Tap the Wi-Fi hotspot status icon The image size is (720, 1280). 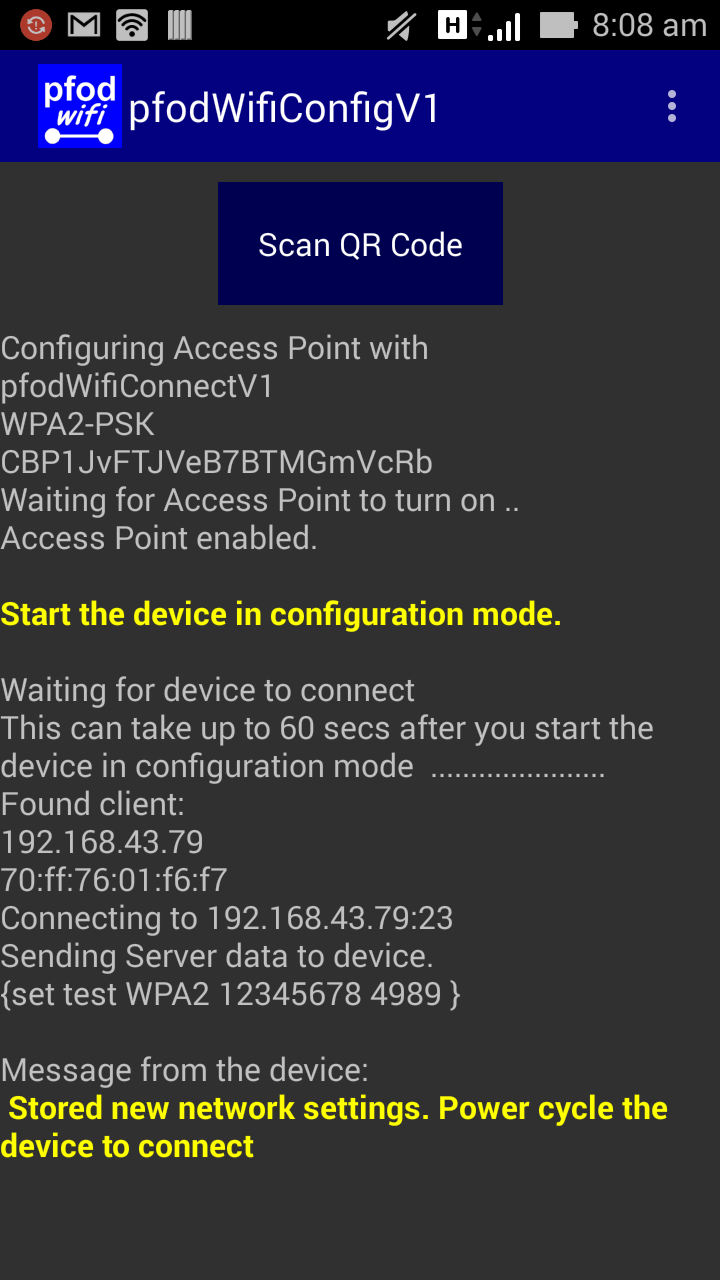tap(132, 25)
